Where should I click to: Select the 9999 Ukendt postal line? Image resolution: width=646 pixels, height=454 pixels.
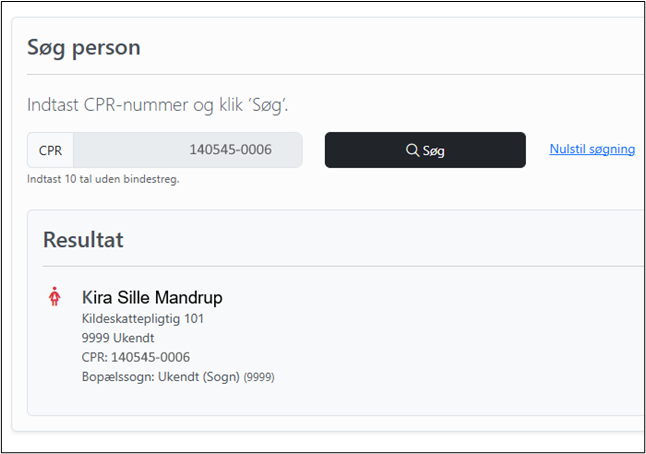click(118, 338)
